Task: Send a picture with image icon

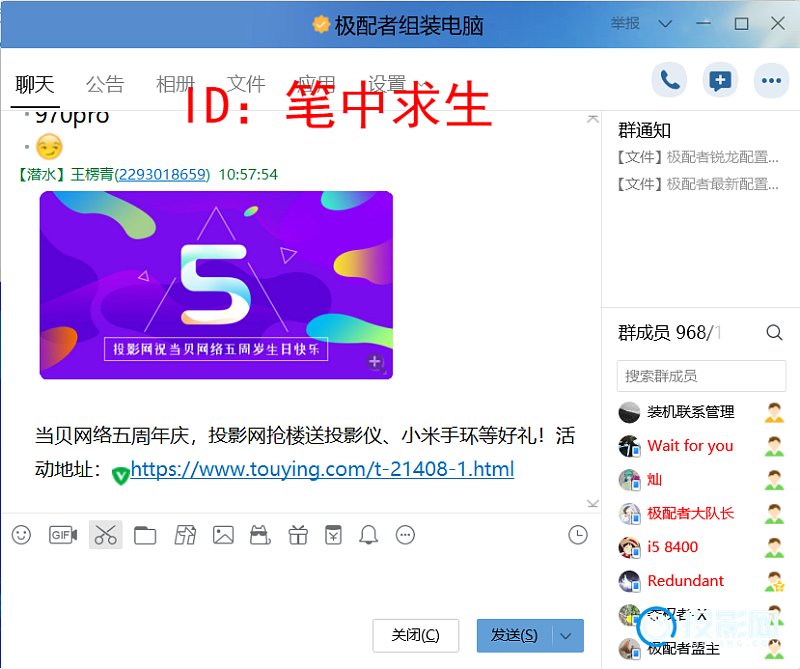Action: 223,535
